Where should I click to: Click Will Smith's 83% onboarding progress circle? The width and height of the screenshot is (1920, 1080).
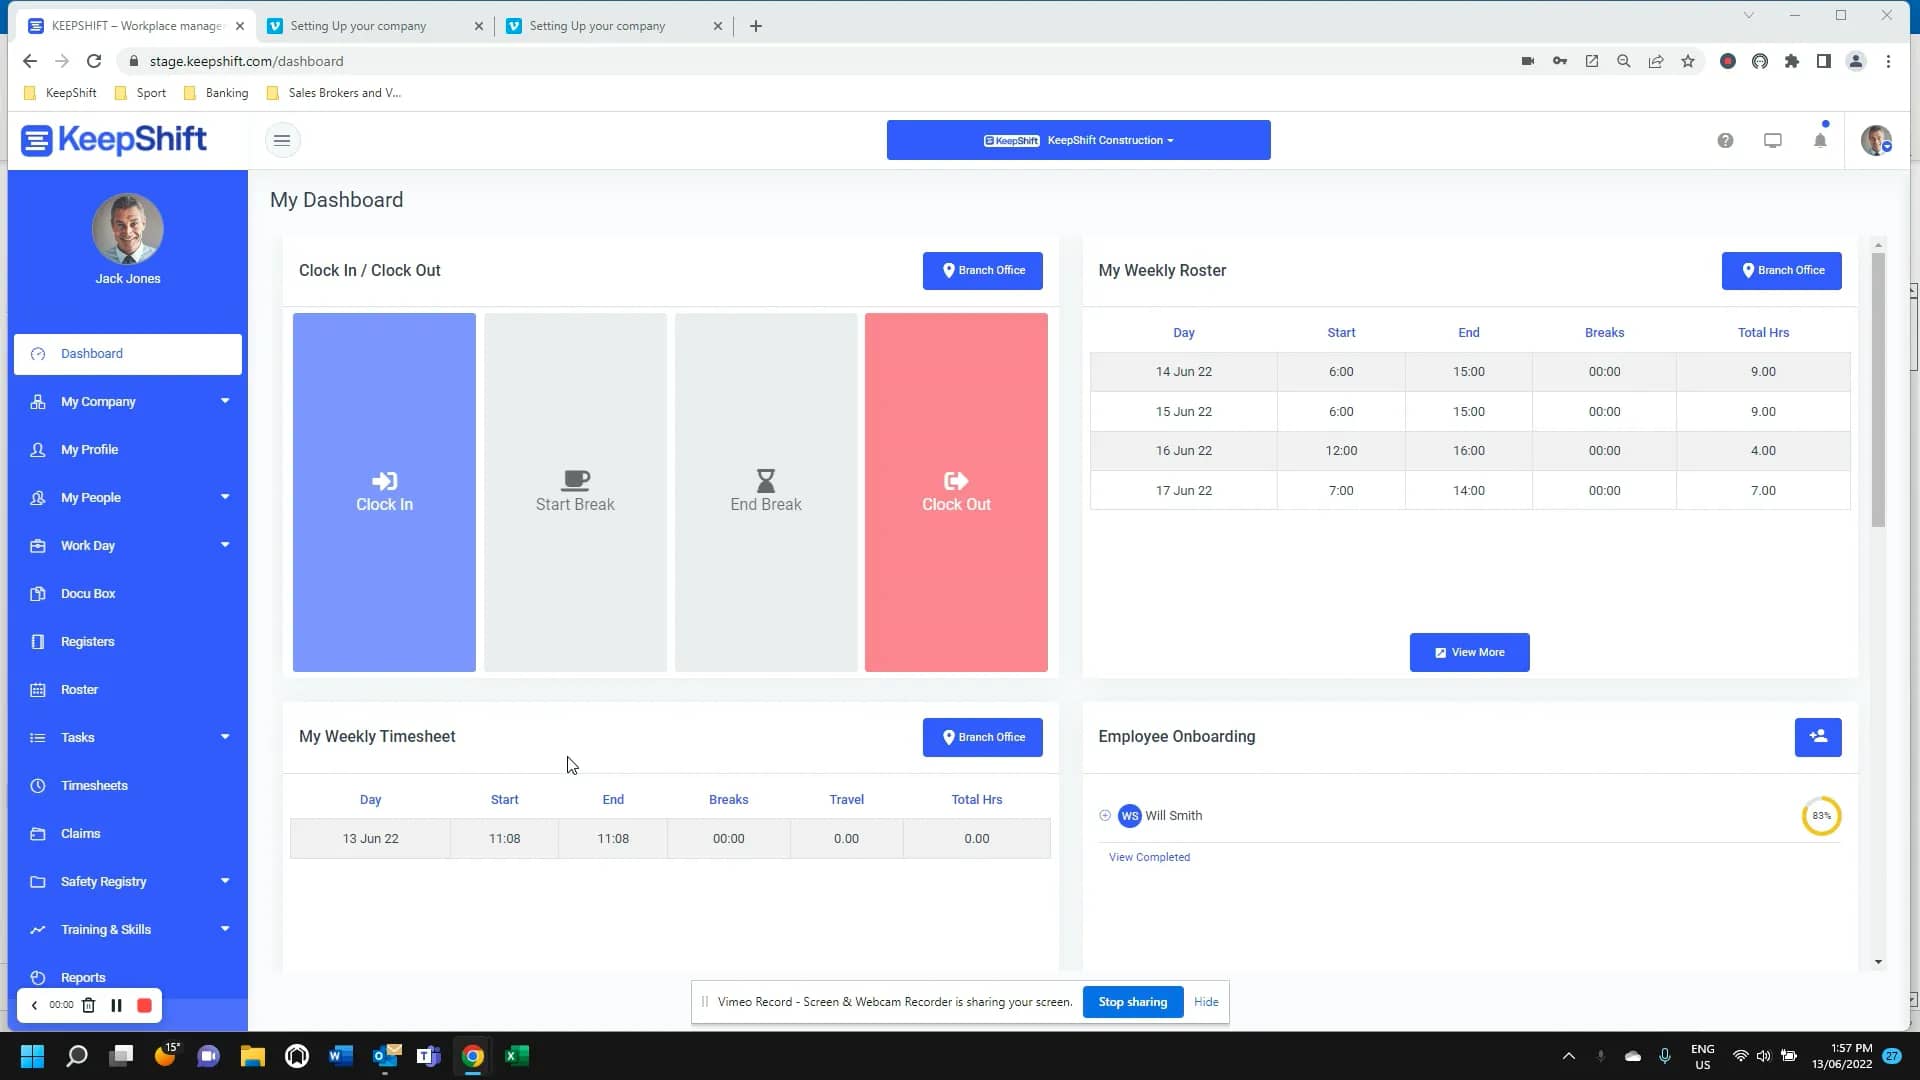coord(1820,816)
